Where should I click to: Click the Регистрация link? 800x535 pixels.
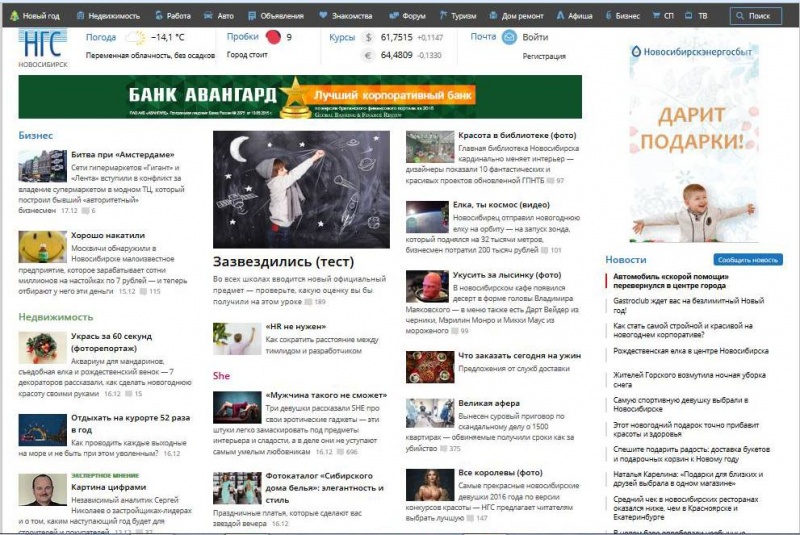(x=544, y=56)
